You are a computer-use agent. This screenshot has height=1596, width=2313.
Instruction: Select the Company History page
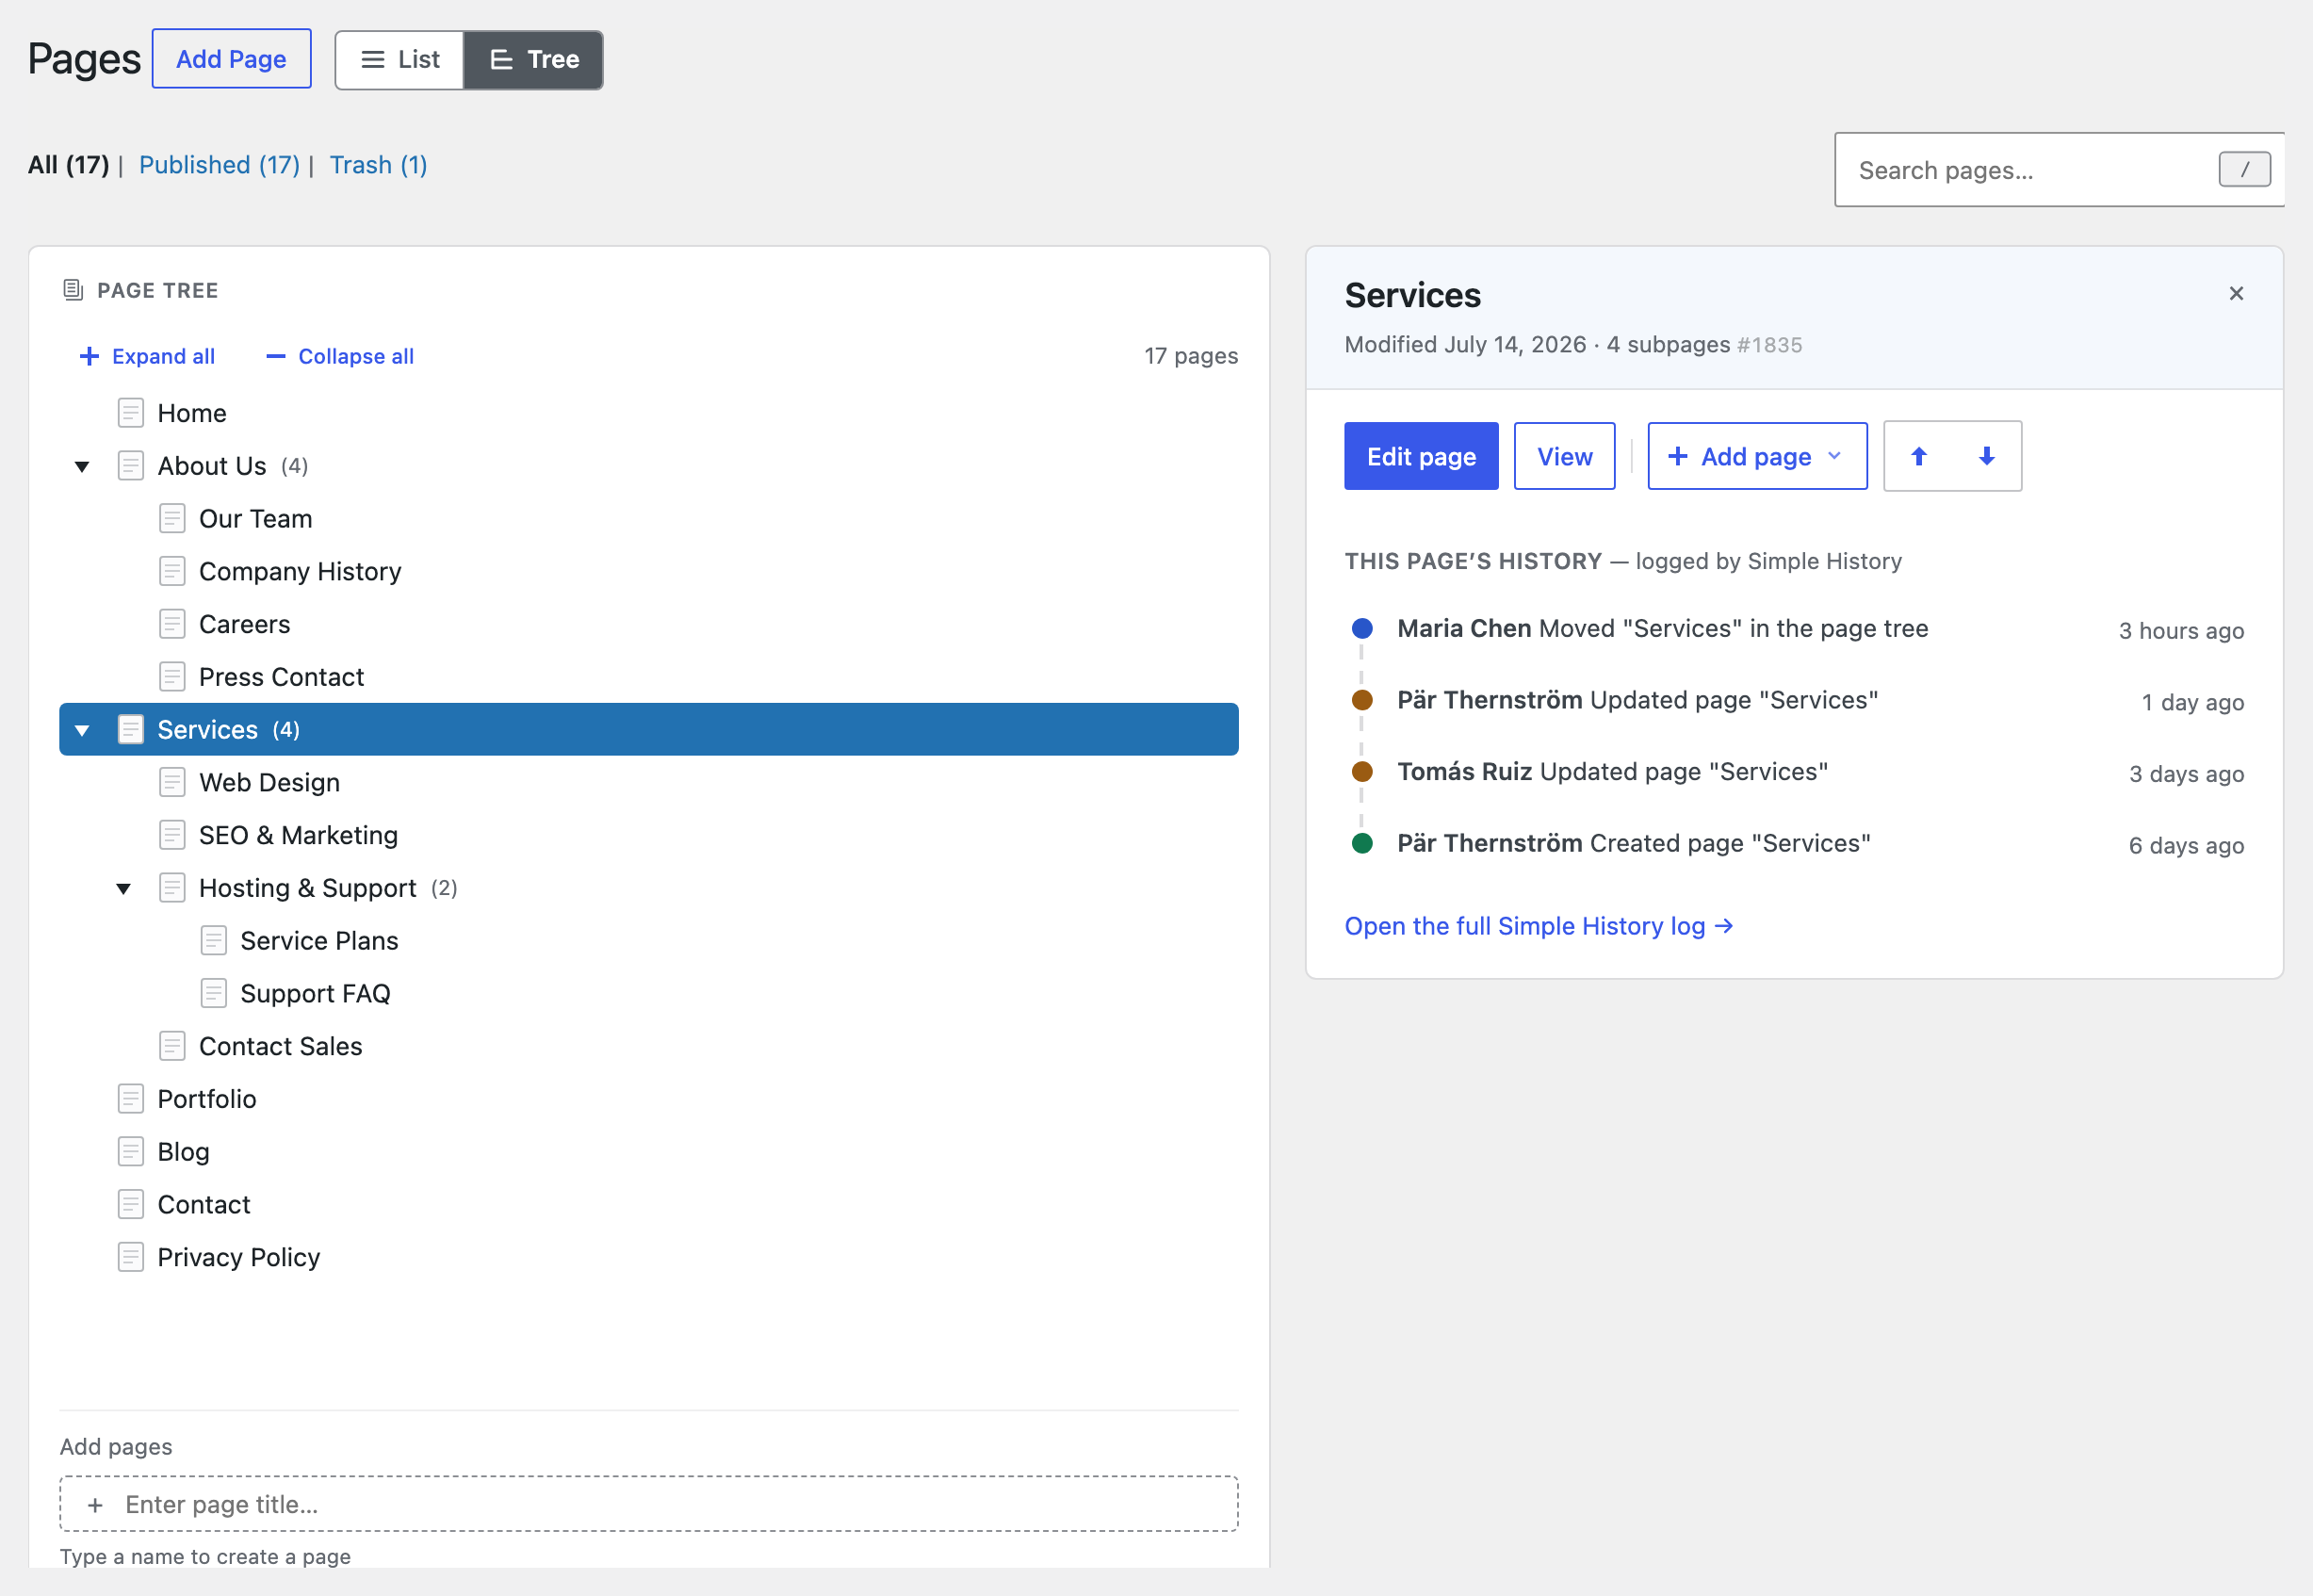pyautogui.click(x=649, y=571)
